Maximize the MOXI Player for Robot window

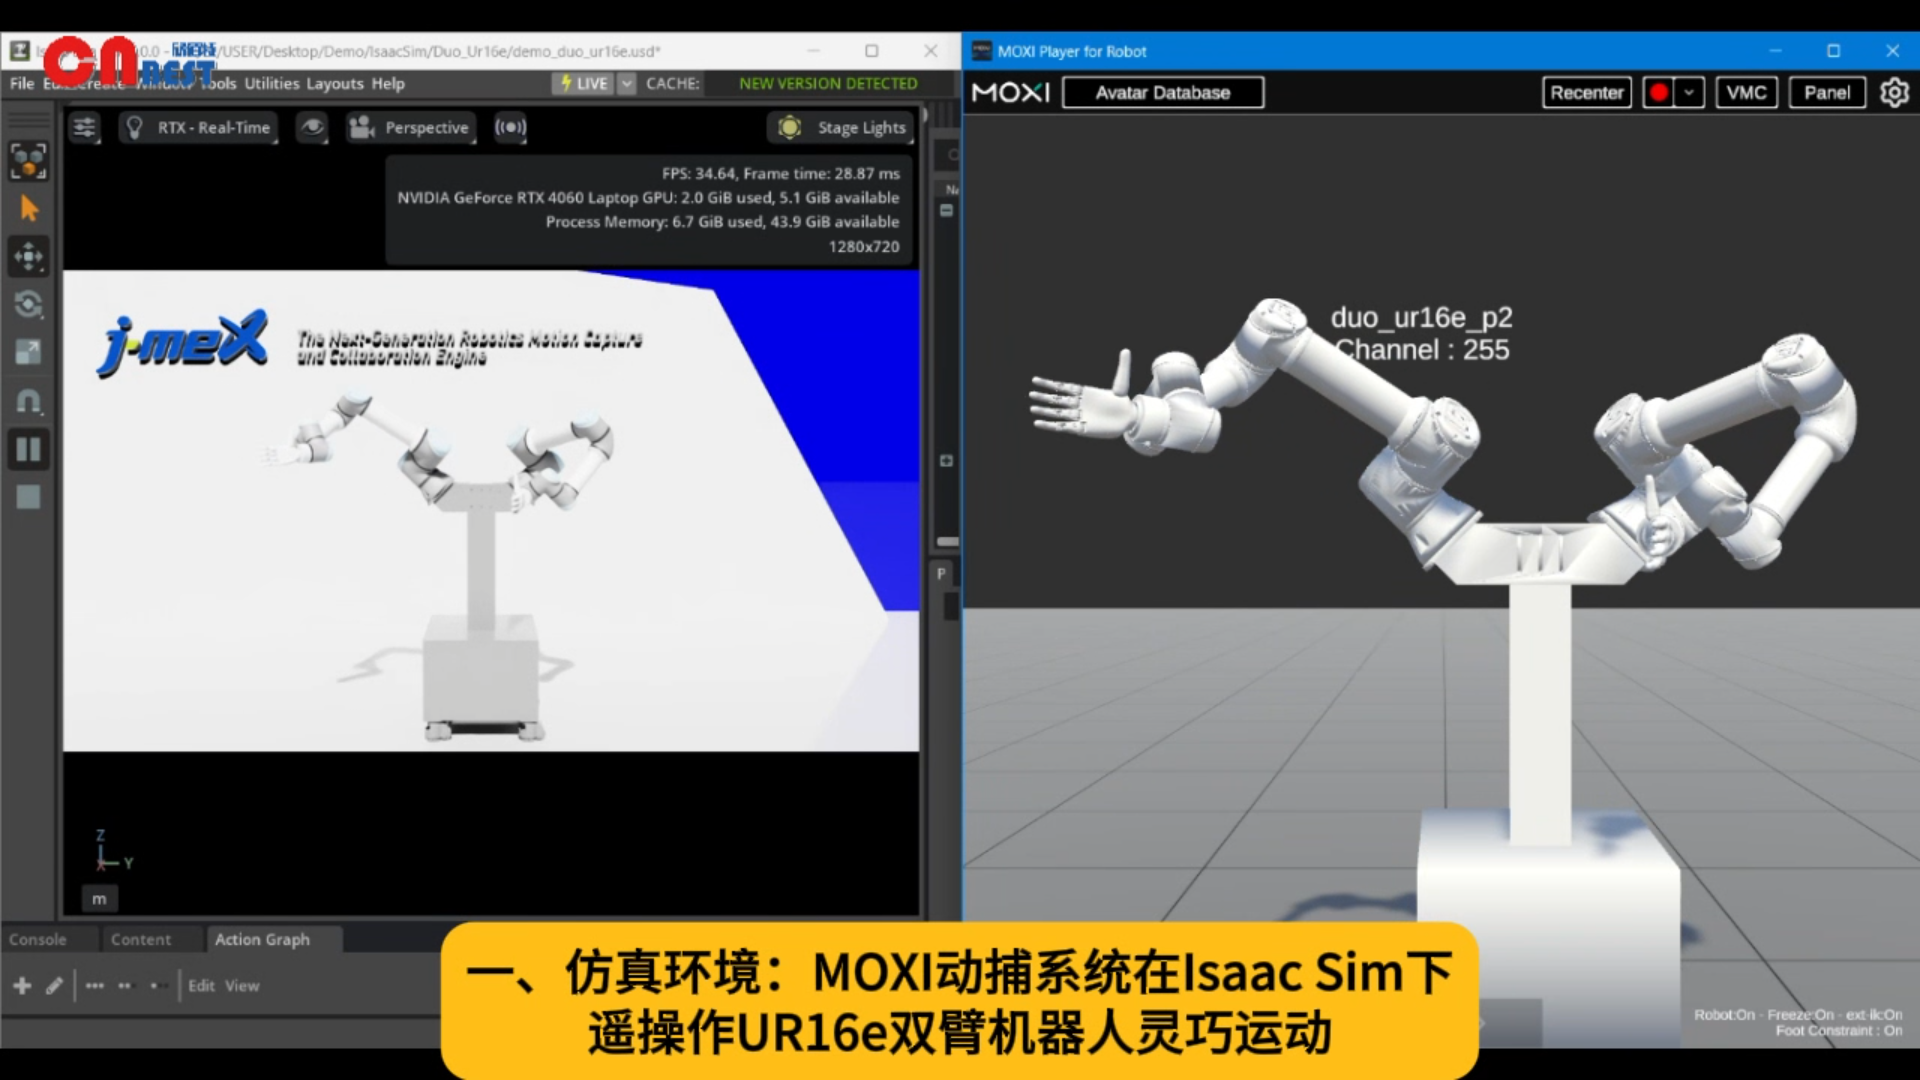1834,51
